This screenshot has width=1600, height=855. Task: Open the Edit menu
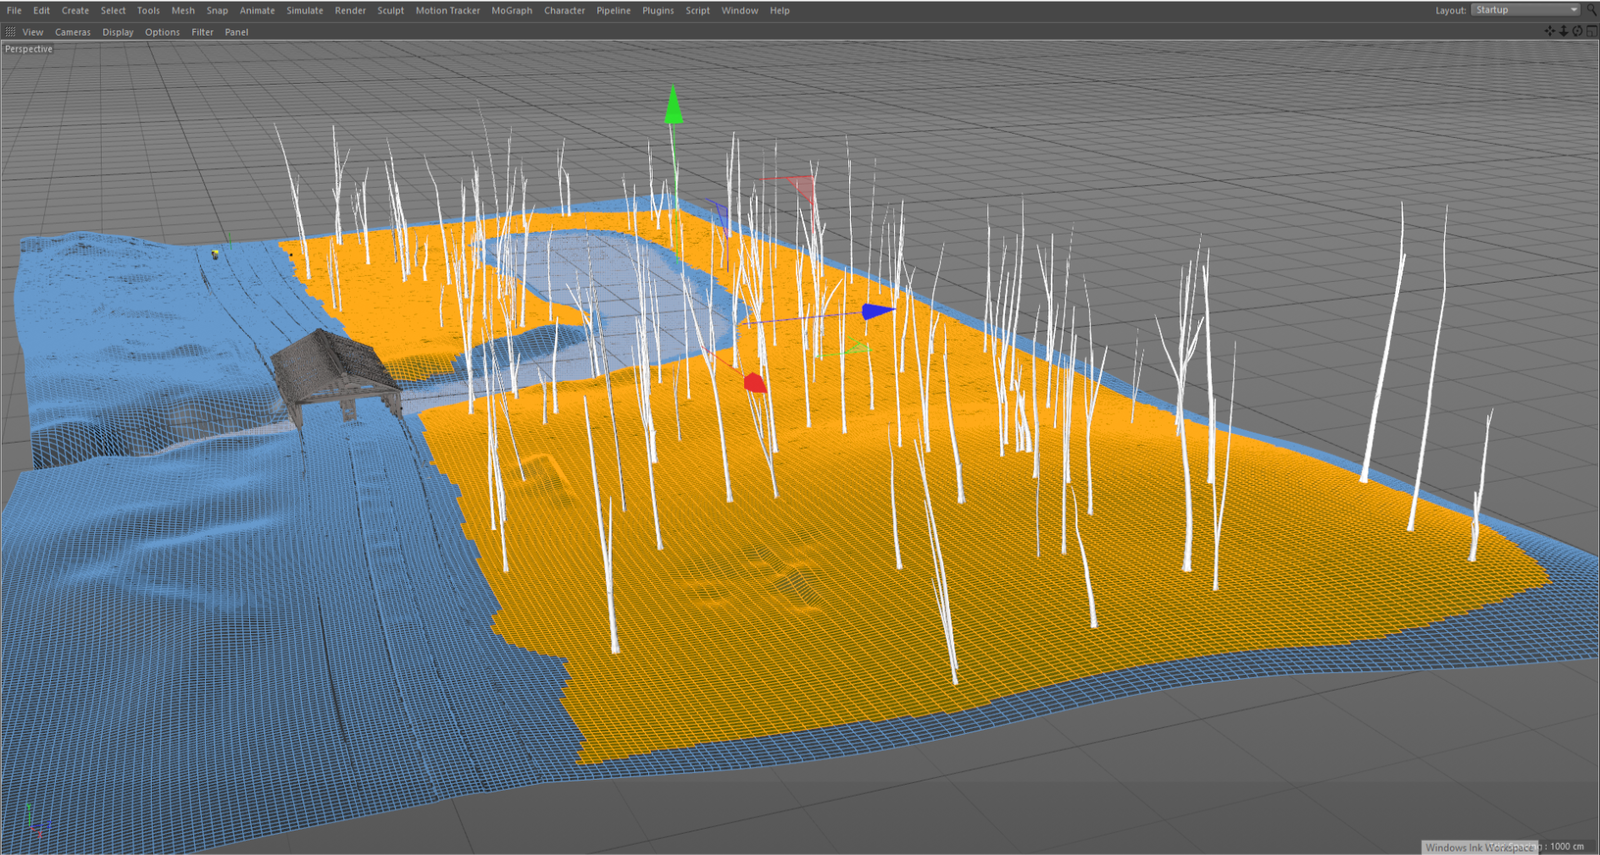(41, 11)
